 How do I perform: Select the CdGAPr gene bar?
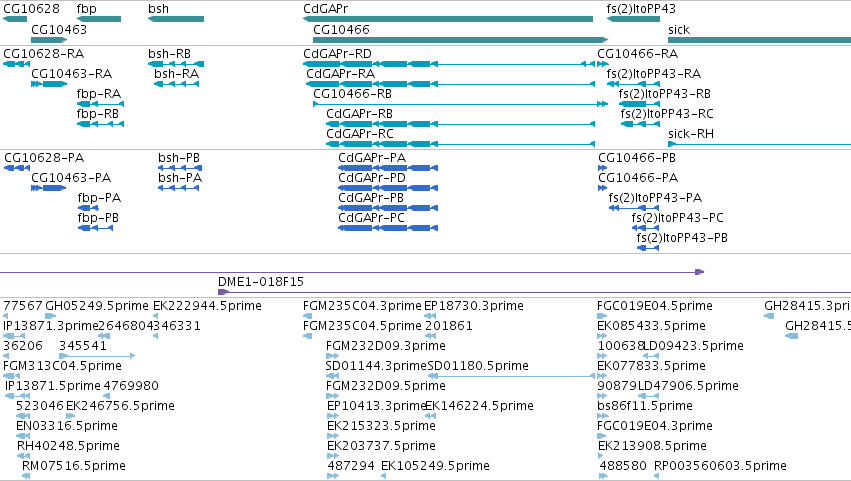(x=448, y=19)
